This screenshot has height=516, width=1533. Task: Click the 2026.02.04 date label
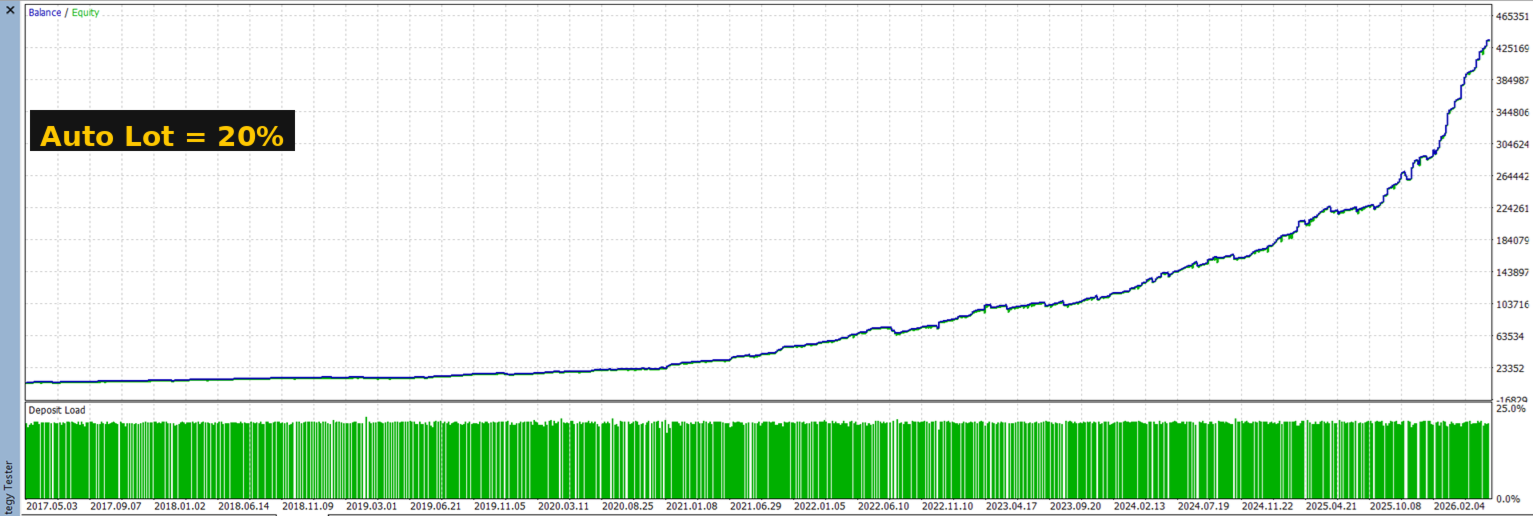pos(1462,506)
